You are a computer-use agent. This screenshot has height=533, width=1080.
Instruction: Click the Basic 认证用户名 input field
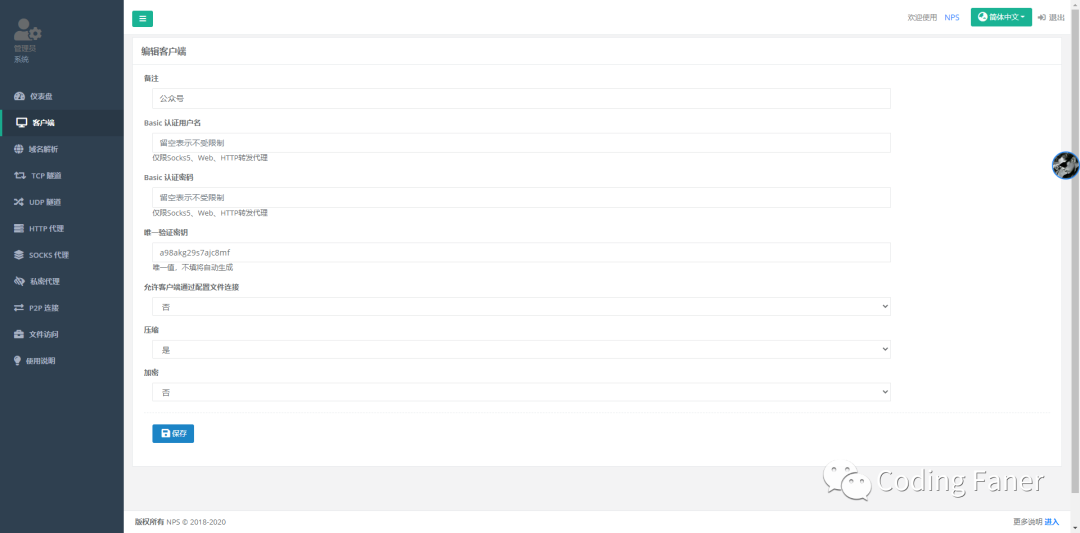(521, 143)
